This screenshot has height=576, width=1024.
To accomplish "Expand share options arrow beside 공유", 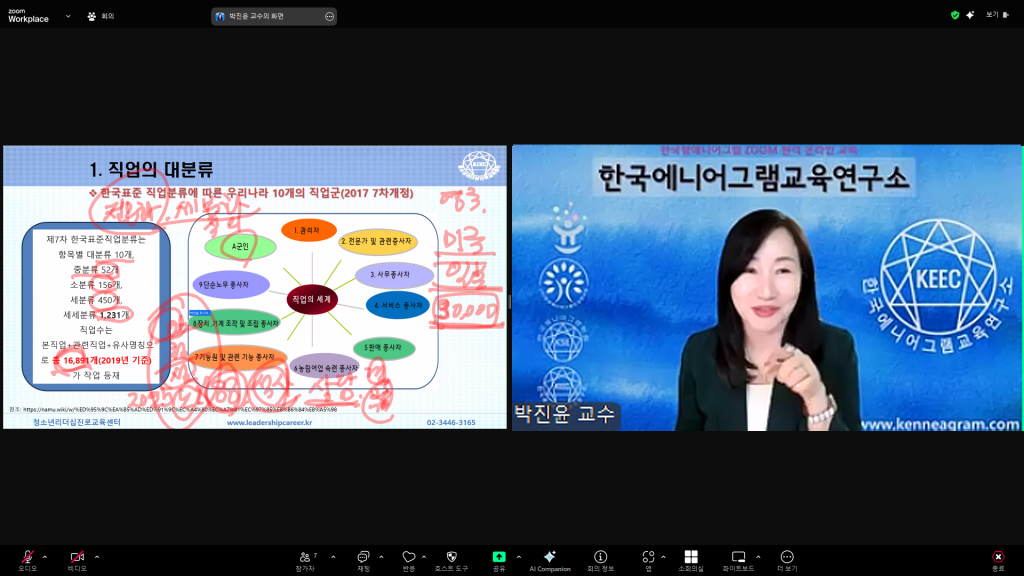I will click(x=519, y=557).
